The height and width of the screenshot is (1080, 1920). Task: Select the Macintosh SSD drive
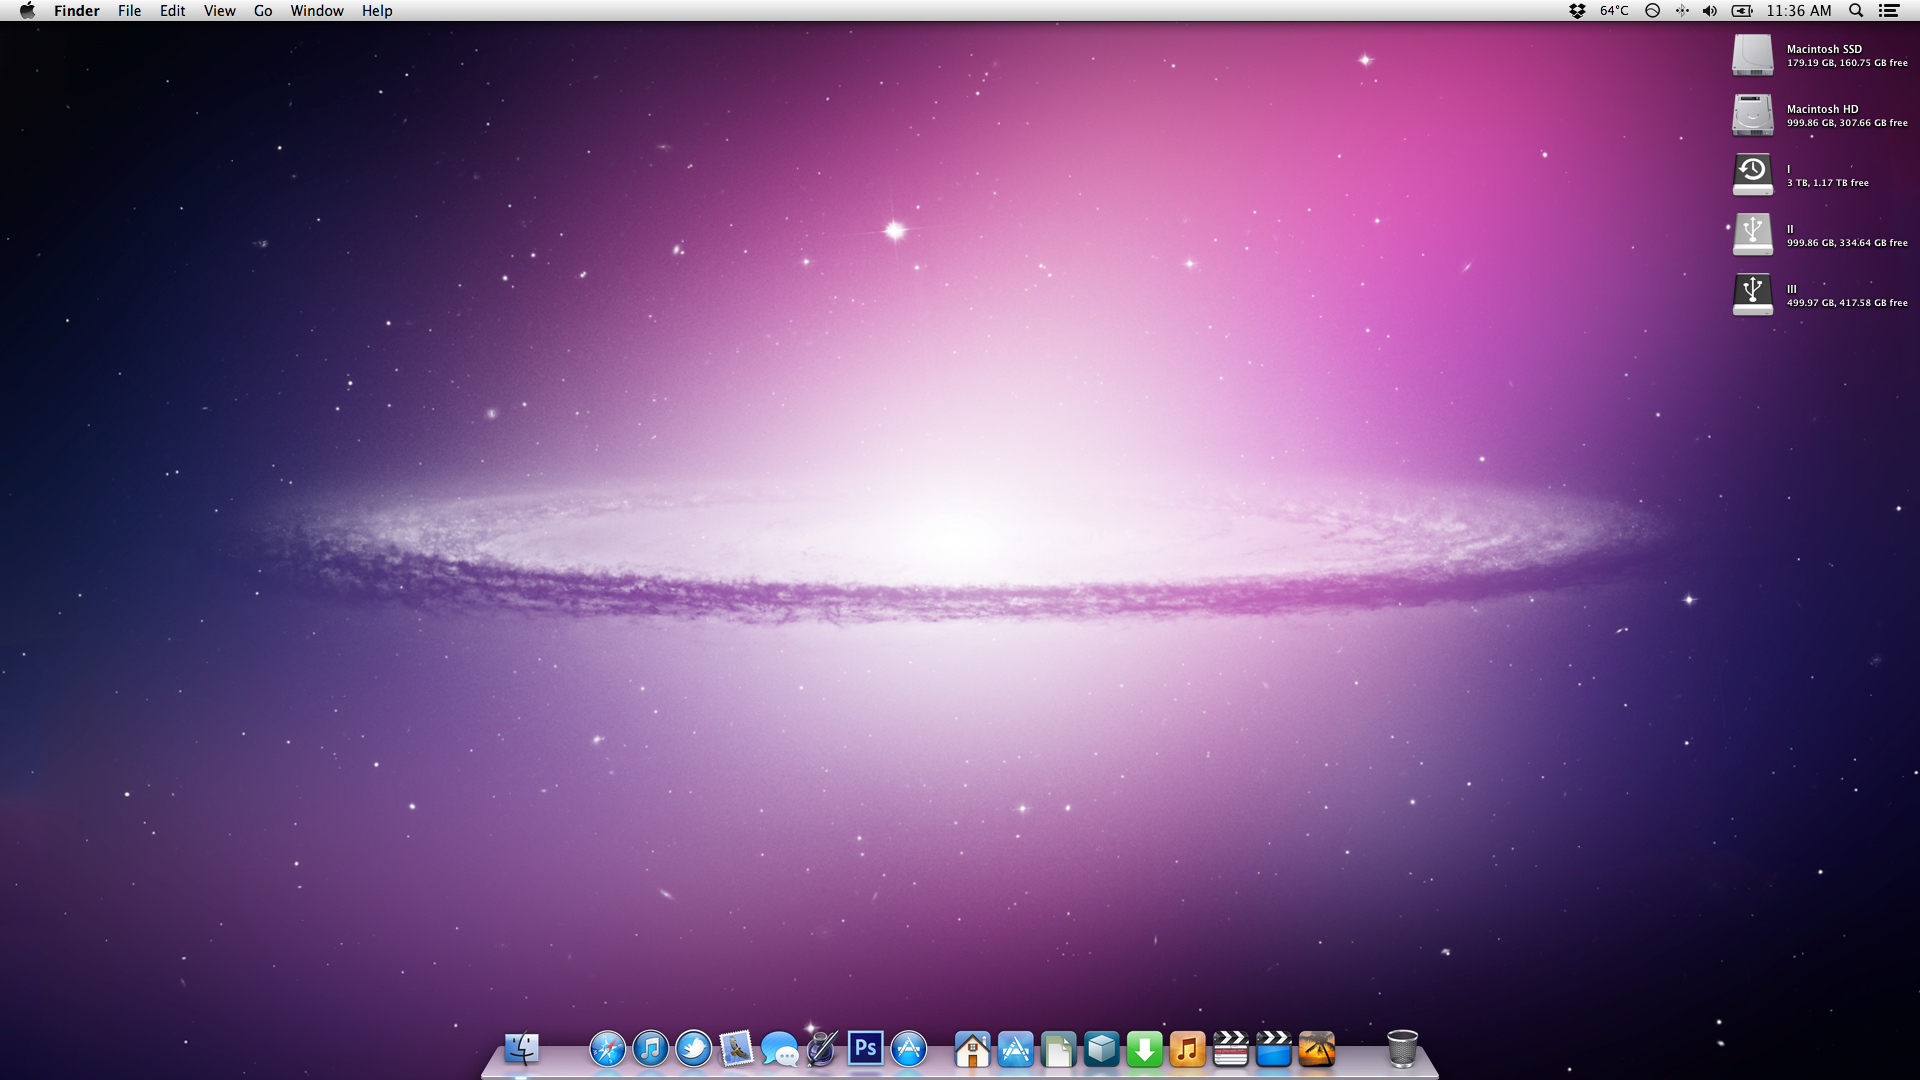[x=1753, y=55]
